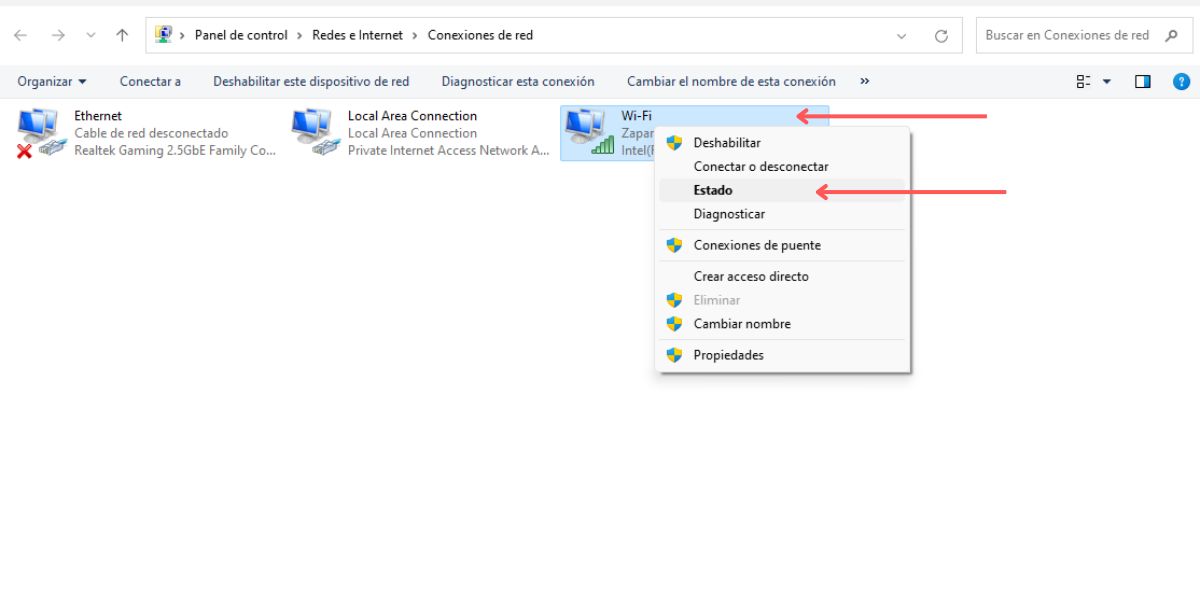The width and height of the screenshot is (1200, 600).
Task: Click Deshabilitar este dispositivo de red
Action: [x=311, y=82]
